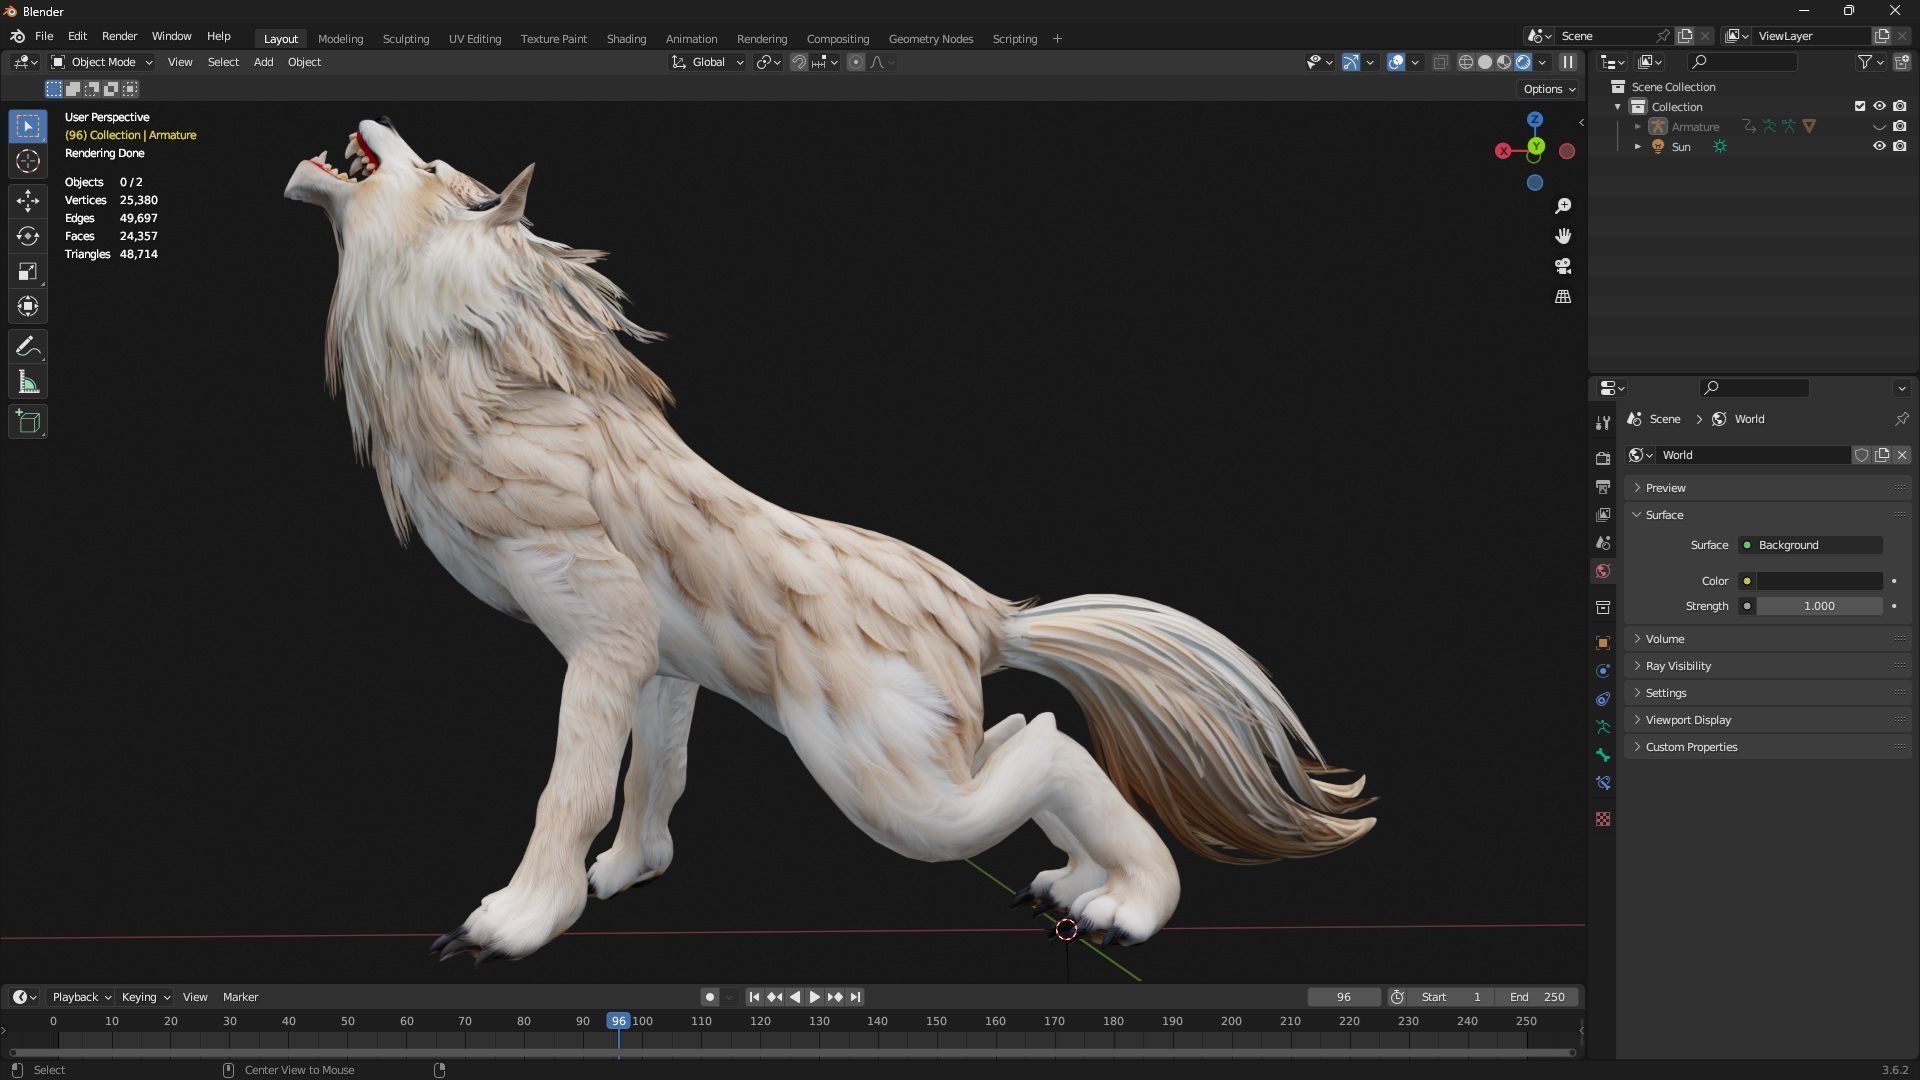Open the Object Mode dropdown
1920x1080 pixels.
click(x=102, y=62)
